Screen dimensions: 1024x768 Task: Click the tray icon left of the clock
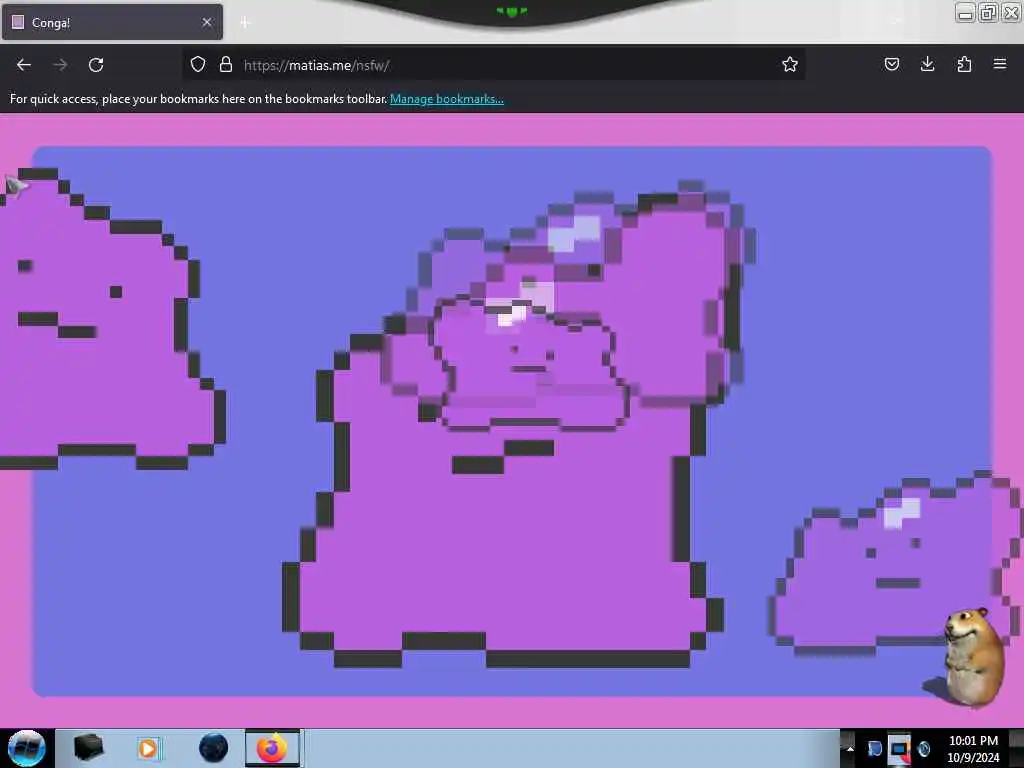click(923, 748)
